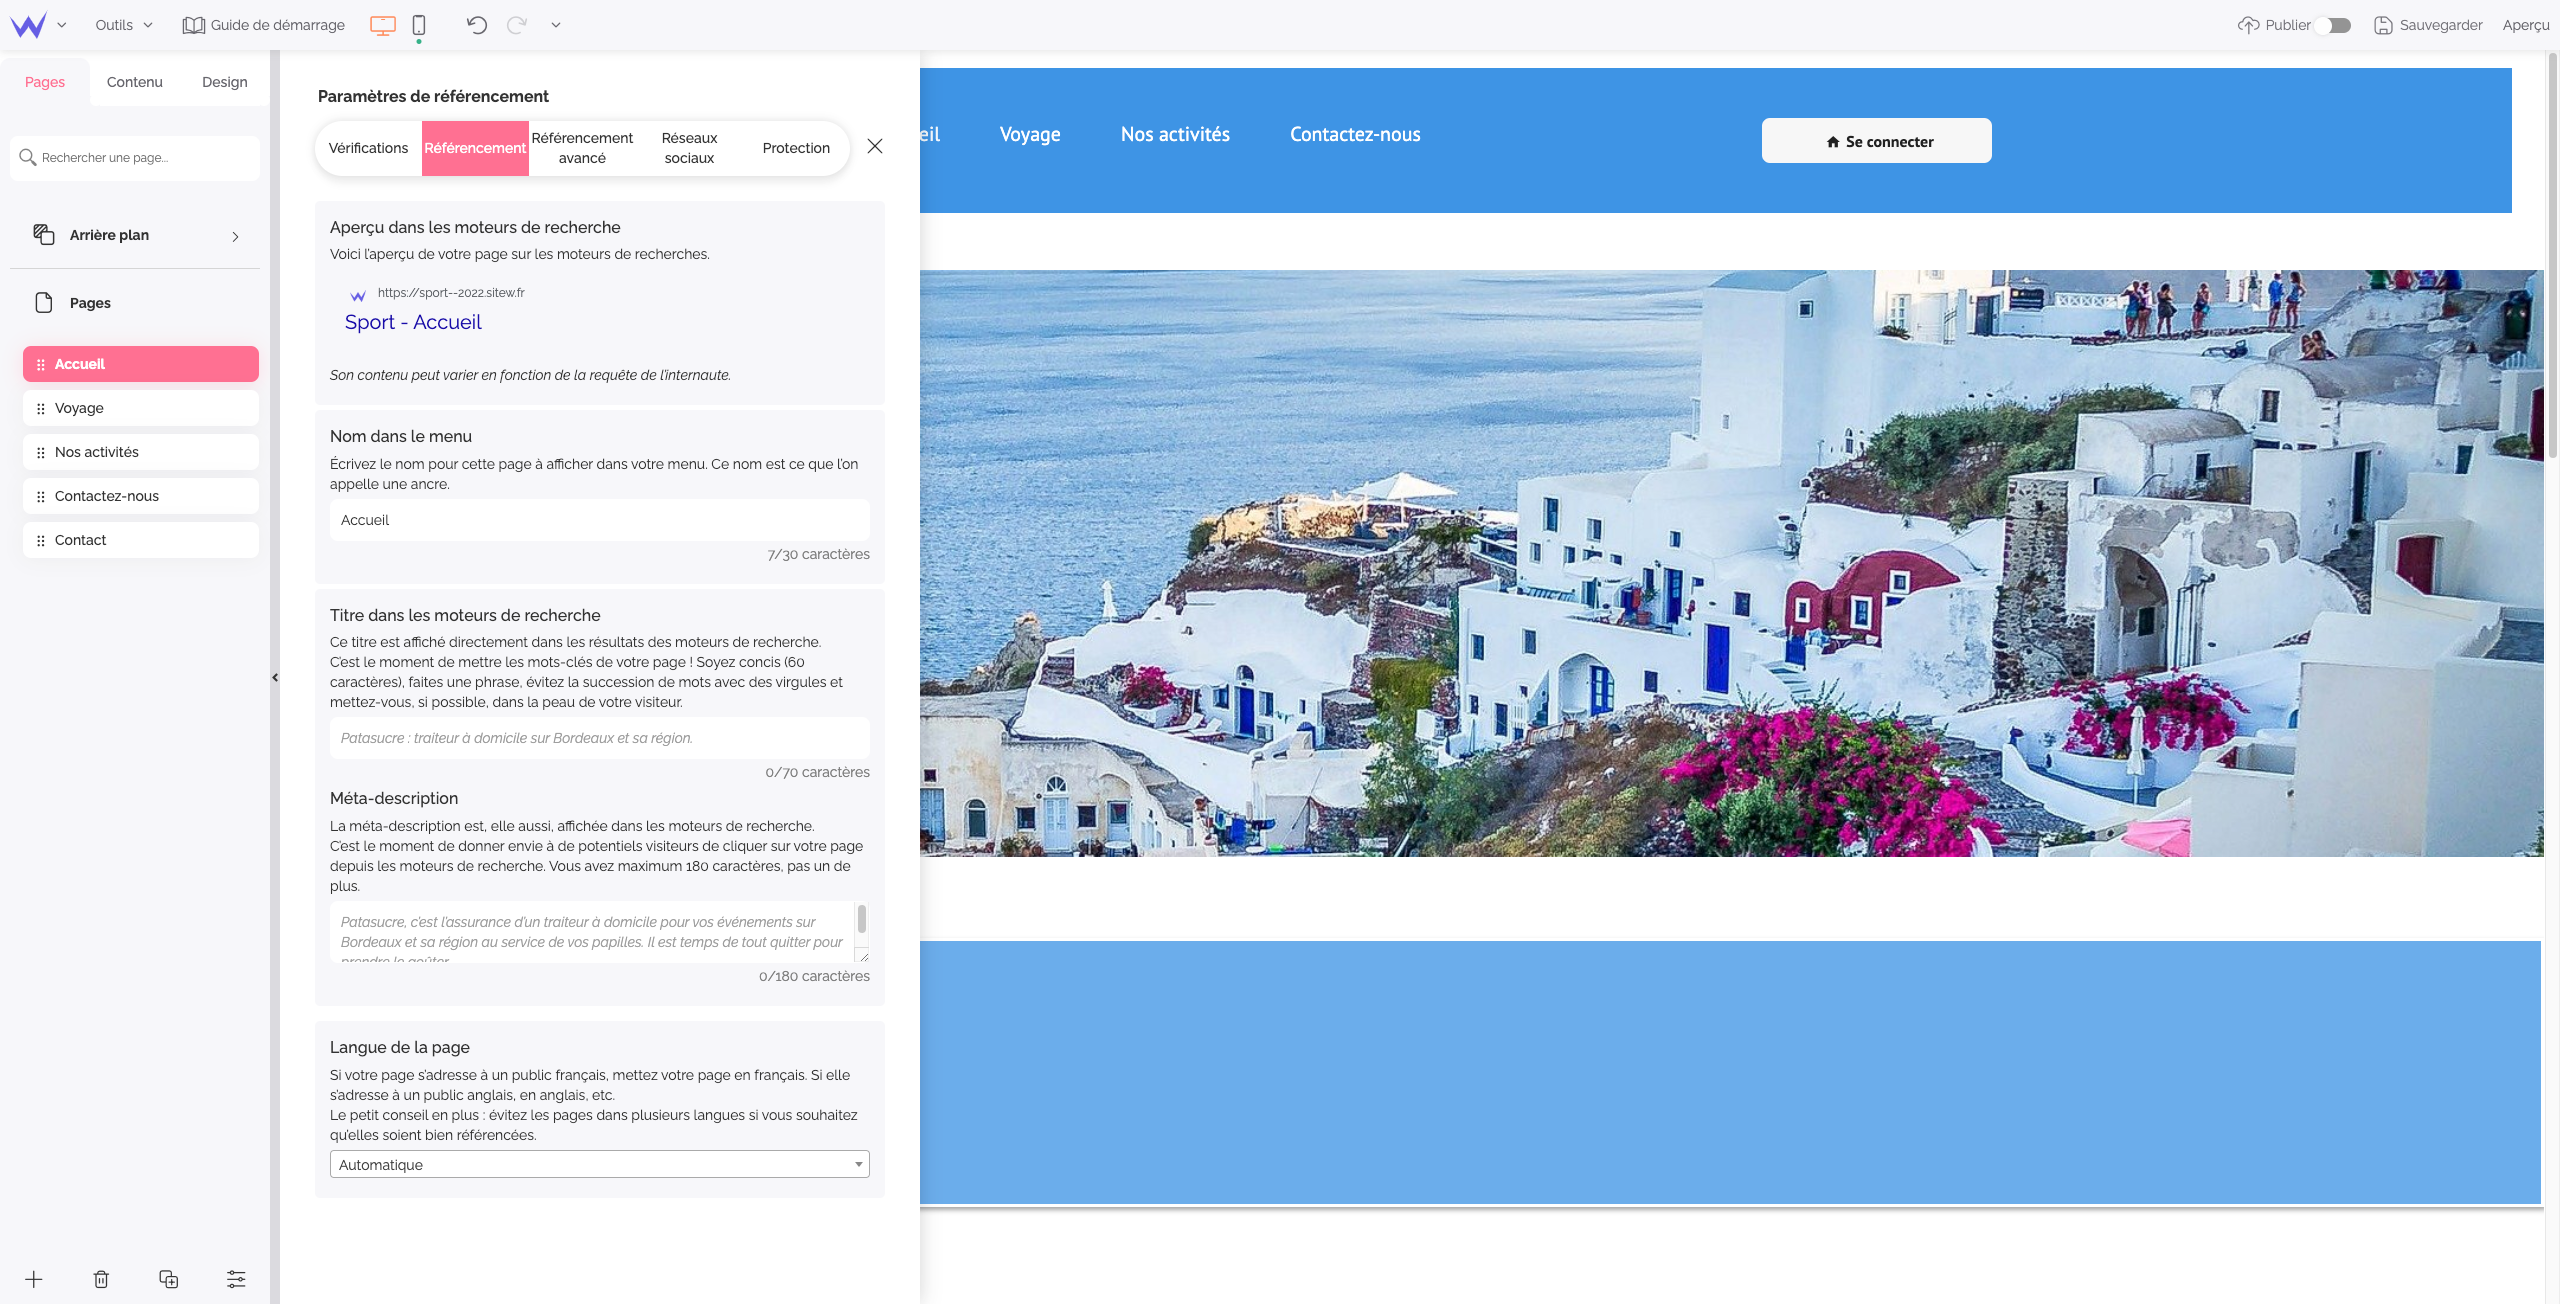The height and width of the screenshot is (1304, 2560).
Task: Undo the last change
Action: [477, 25]
